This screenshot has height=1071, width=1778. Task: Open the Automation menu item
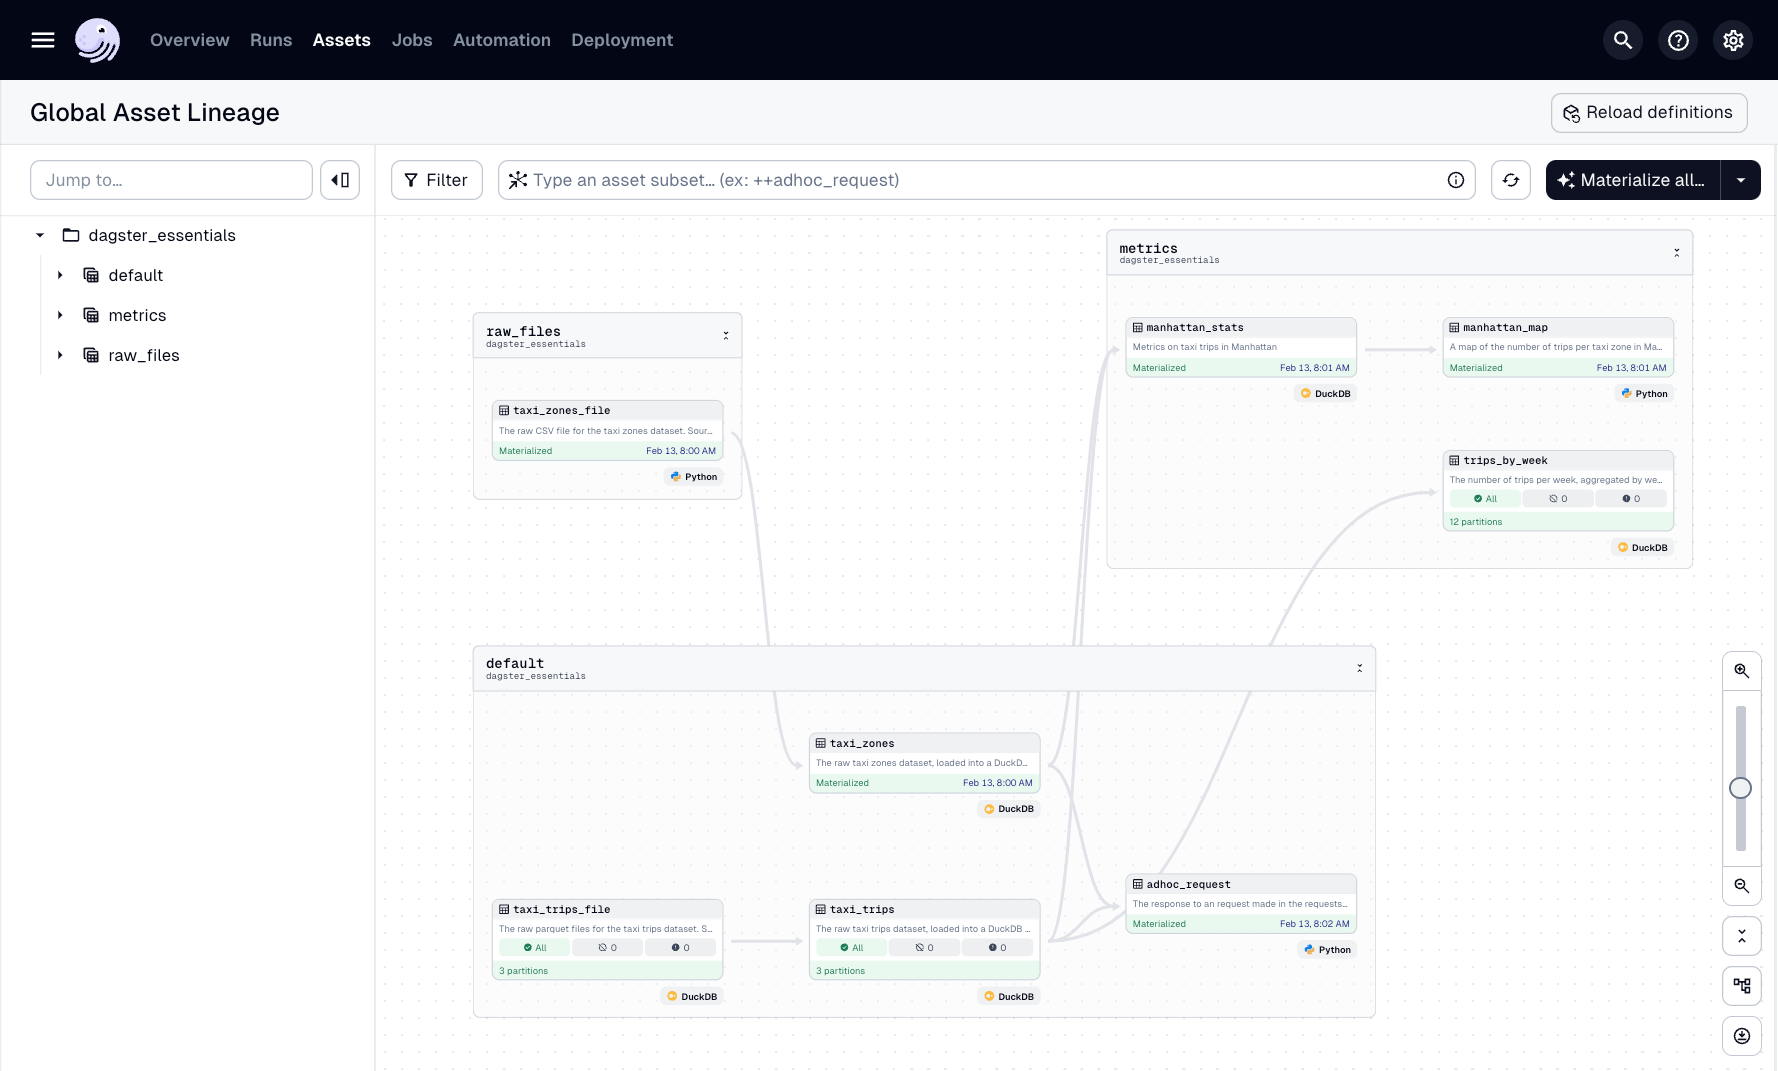pyautogui.click(x=501, y=40)
